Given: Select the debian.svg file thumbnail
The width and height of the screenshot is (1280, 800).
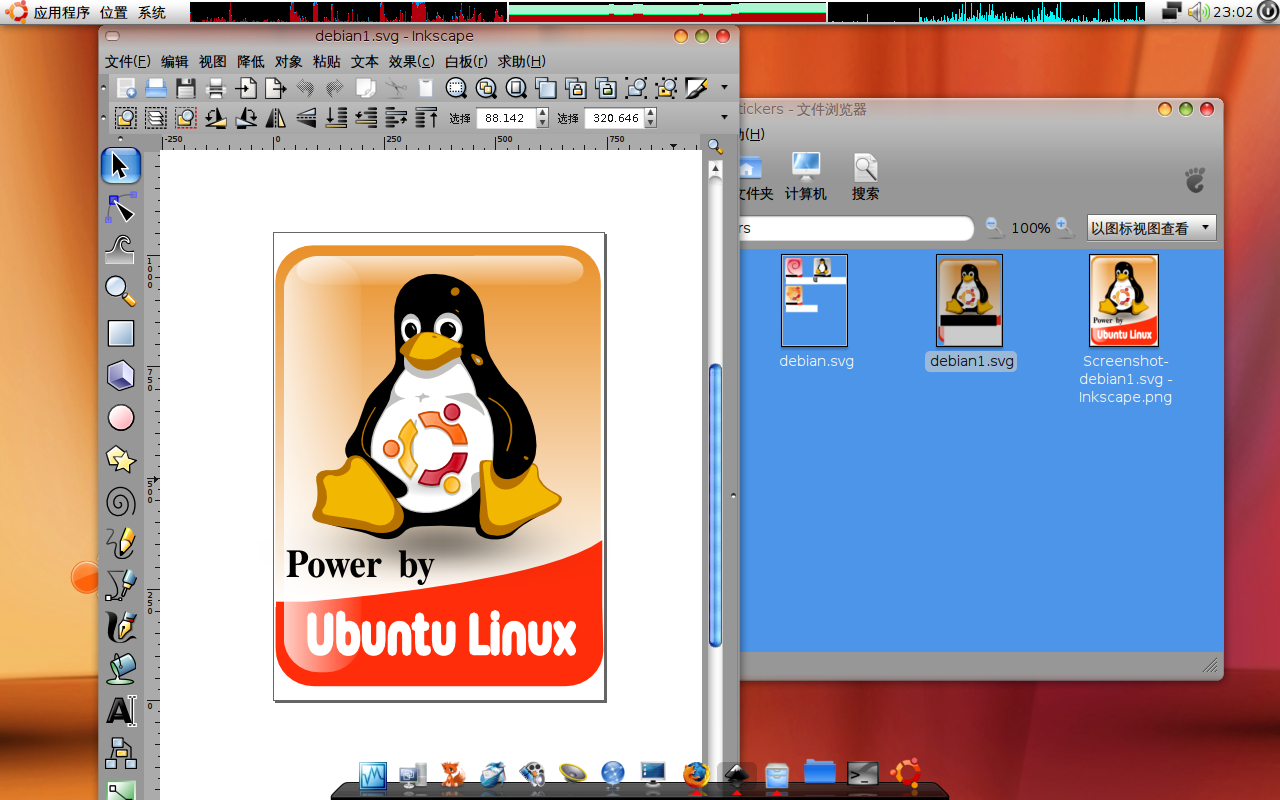Looking at the screenshot, I should pos(815,300).
